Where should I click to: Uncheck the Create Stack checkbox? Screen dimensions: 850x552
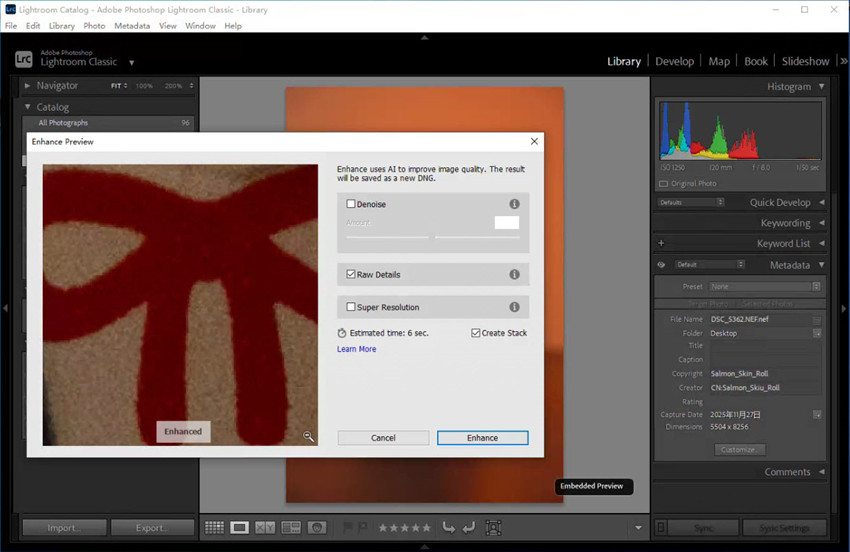point(475,333)
